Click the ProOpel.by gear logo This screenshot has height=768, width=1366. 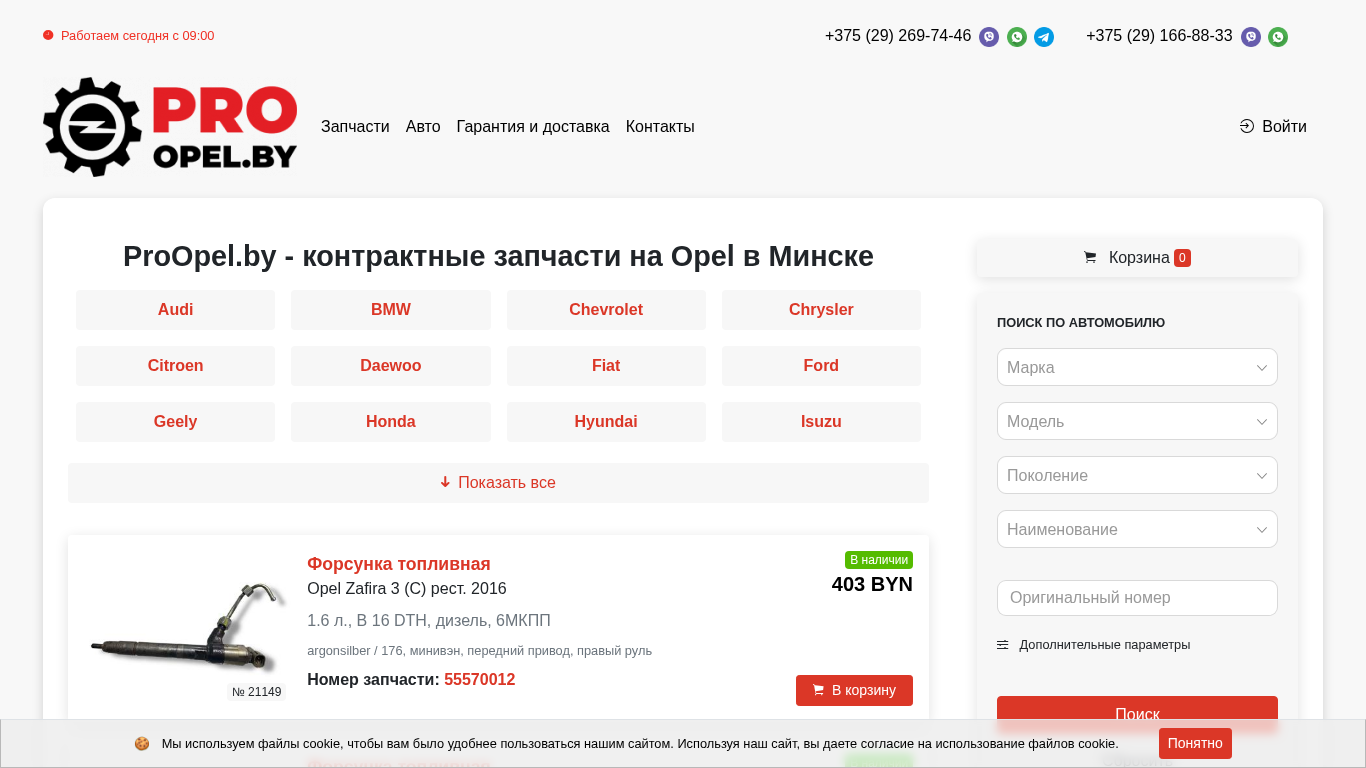pos(171,127)
